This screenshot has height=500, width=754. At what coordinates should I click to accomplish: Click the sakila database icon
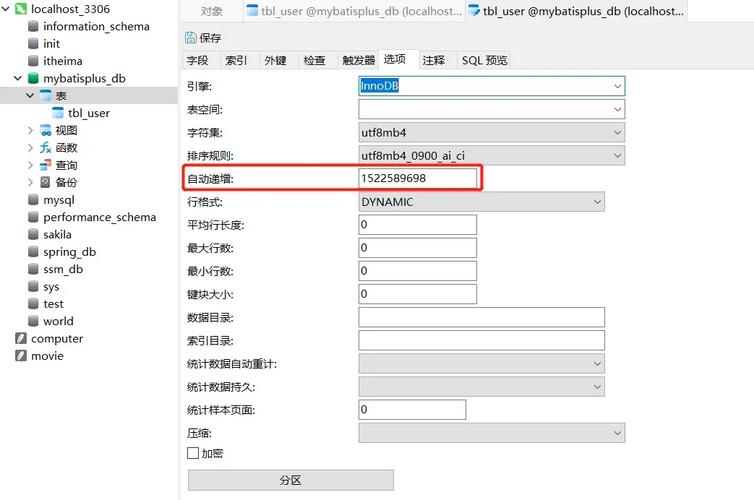33,234
